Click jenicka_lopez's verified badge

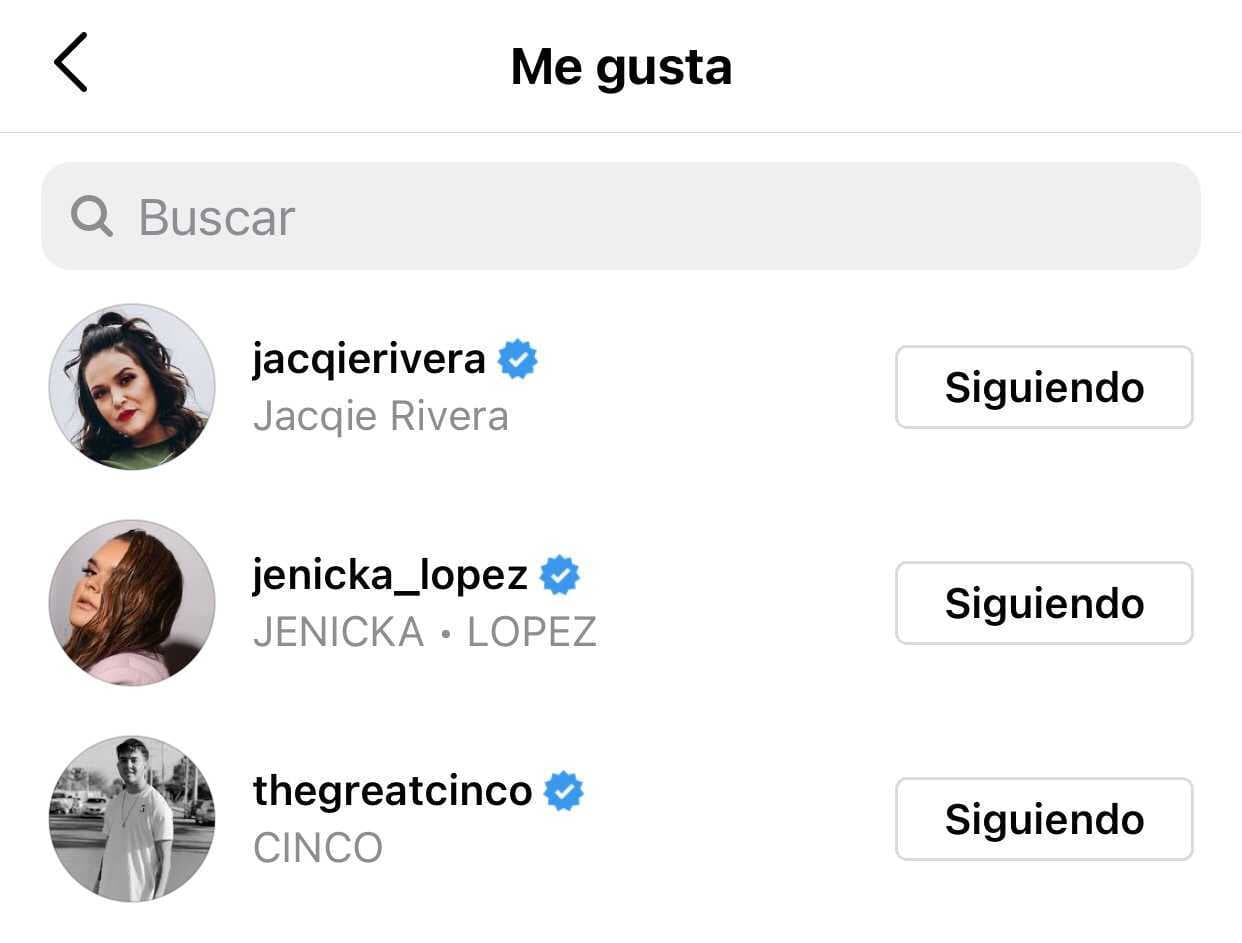click(561, 574)
